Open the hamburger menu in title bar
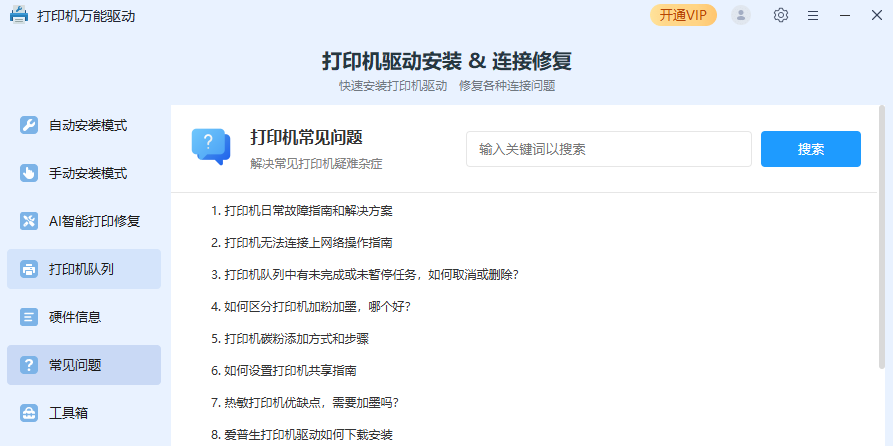This screenshot has height=446, width=893. (813, 15)
